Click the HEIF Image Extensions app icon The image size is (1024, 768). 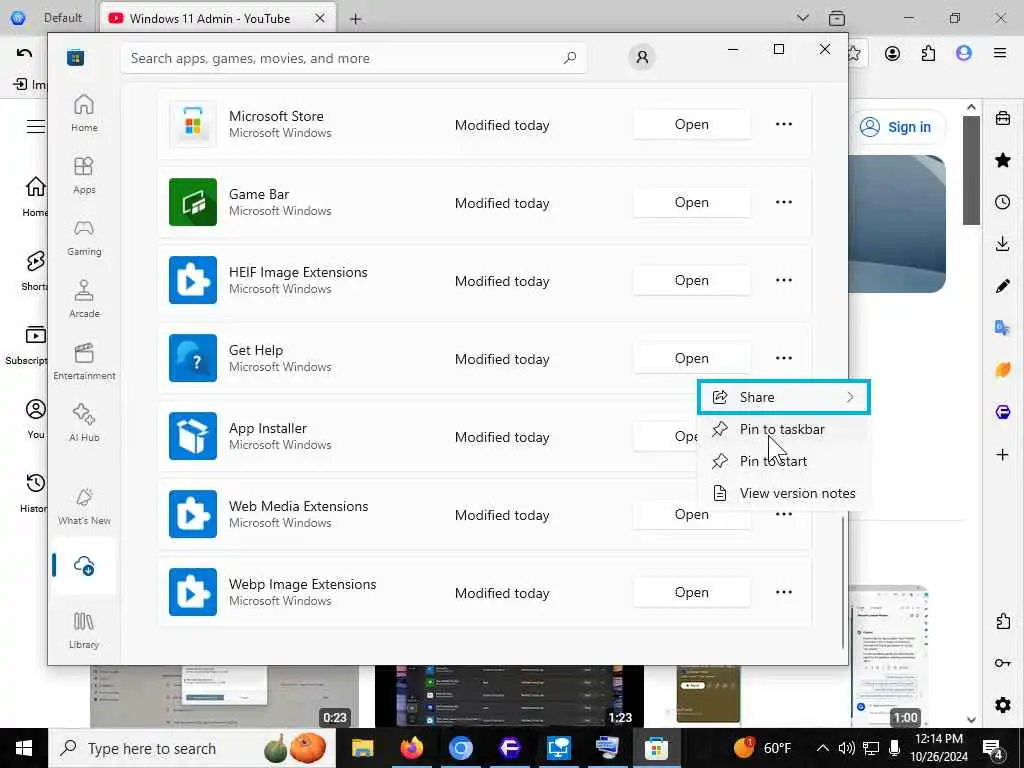(193, 280)
